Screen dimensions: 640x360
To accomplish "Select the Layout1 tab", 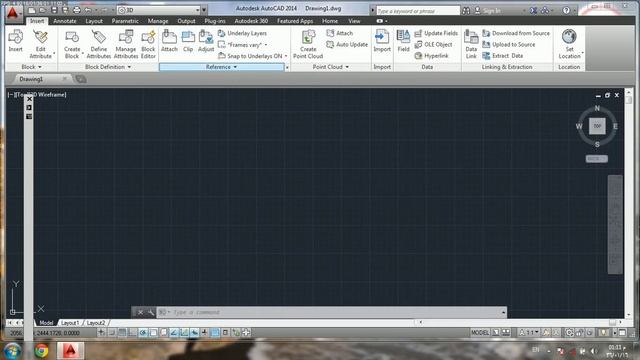I will coord(70,323).
